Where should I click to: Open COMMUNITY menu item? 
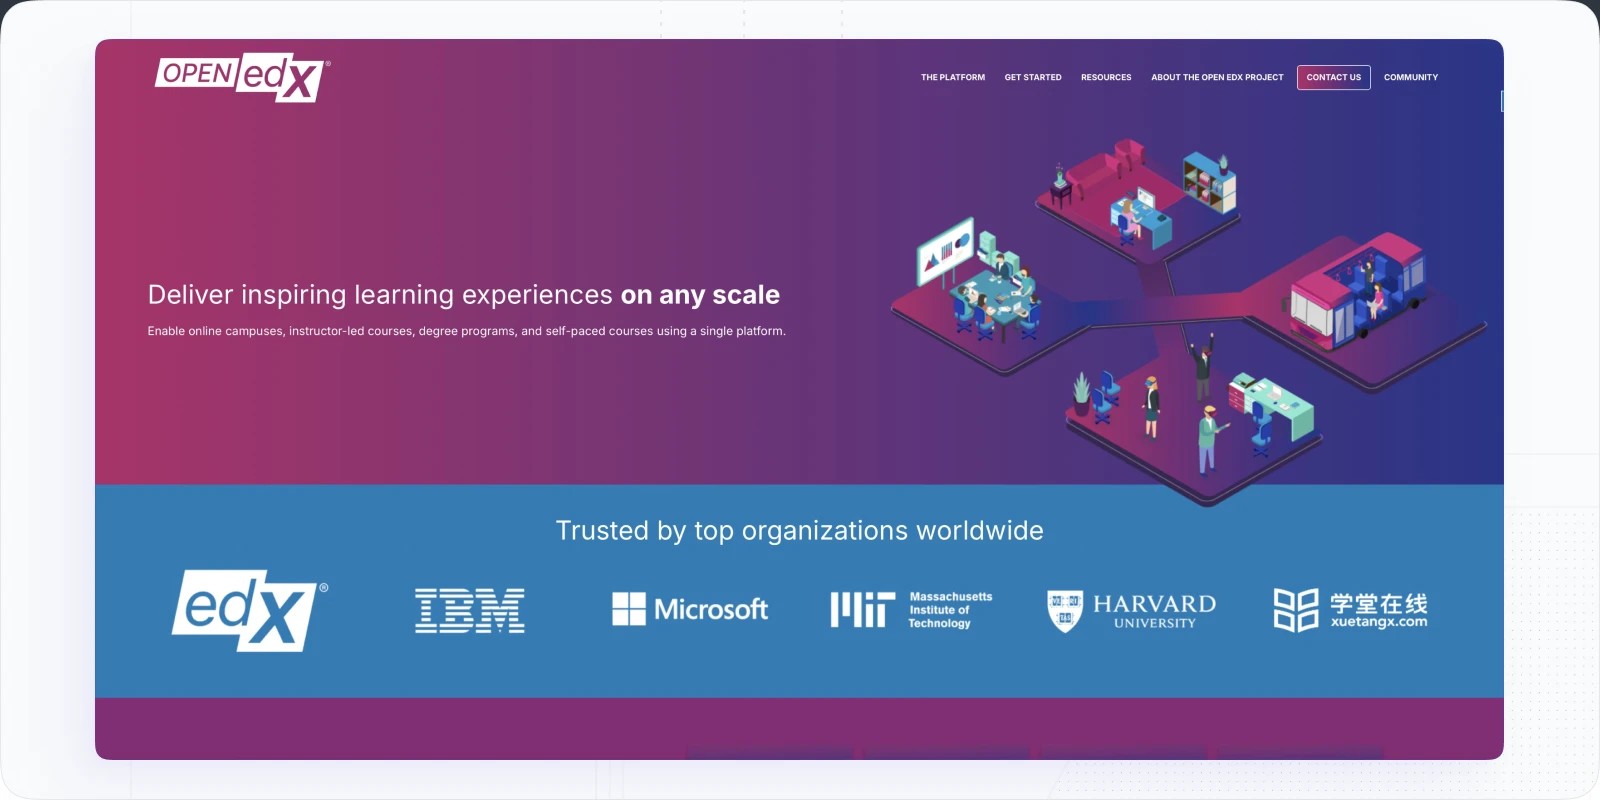click(x=1411, y=77)
